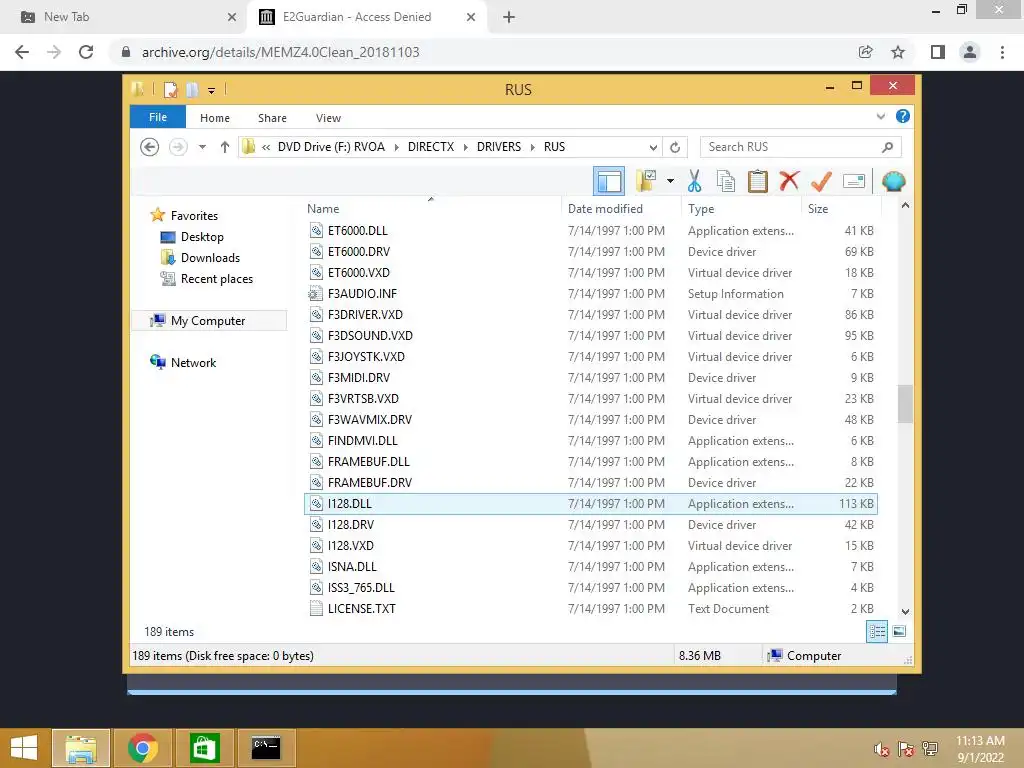Reload the page in Chrome

tap(86, 52)
